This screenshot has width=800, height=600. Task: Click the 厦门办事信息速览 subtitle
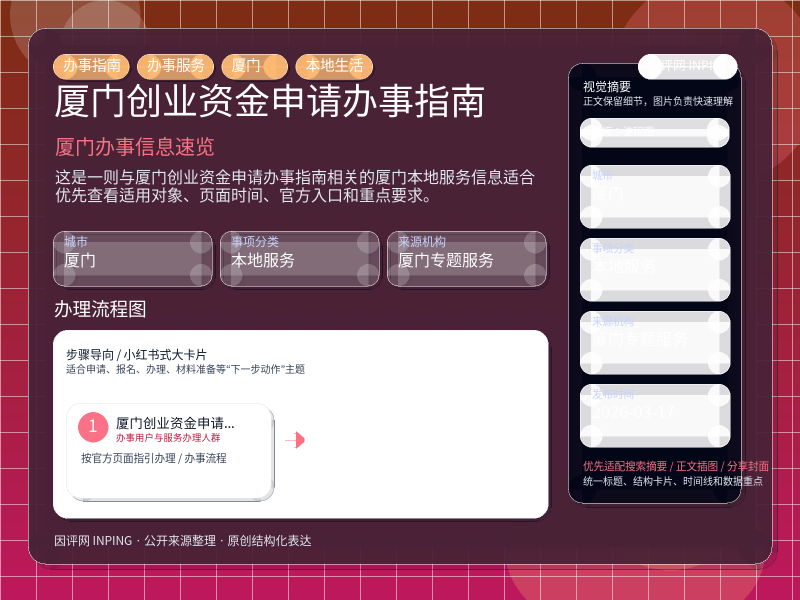pyautogui.click(x=135, y=147)
